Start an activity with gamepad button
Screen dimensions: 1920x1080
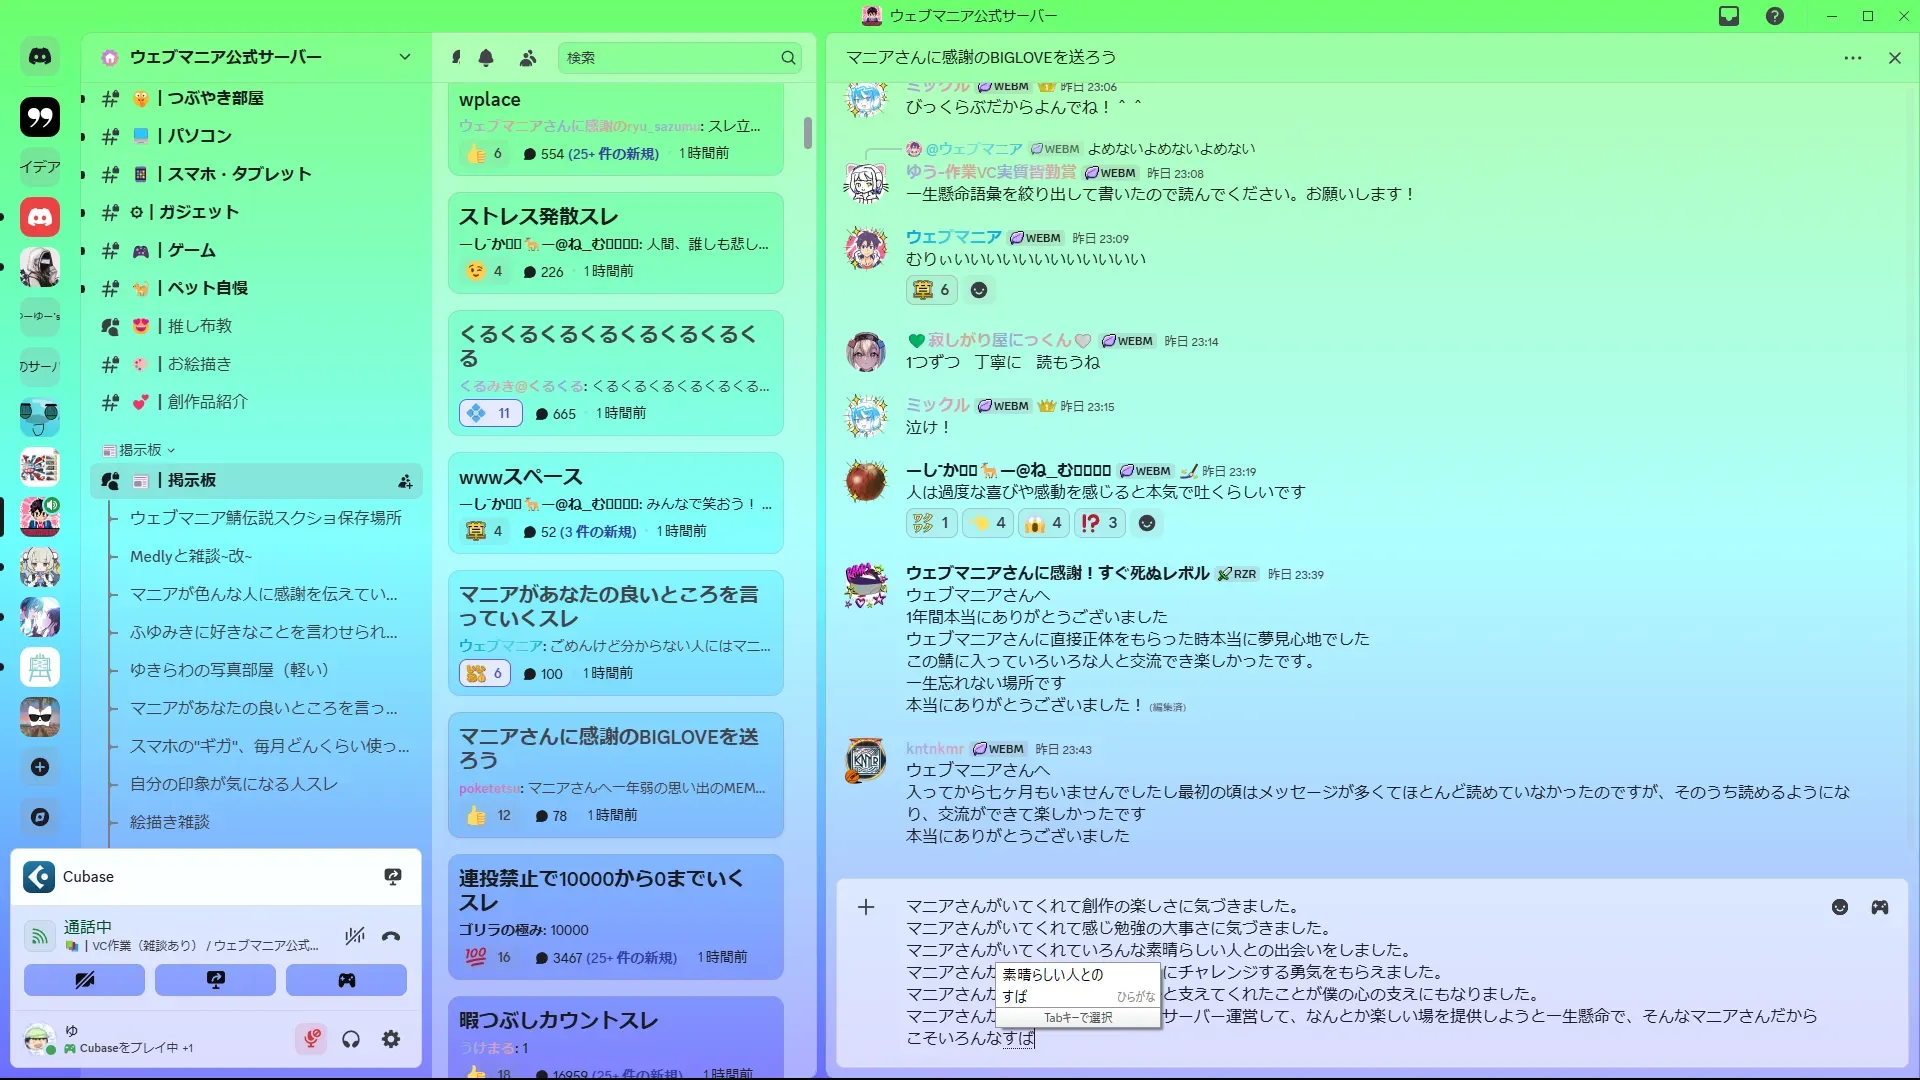346,980
